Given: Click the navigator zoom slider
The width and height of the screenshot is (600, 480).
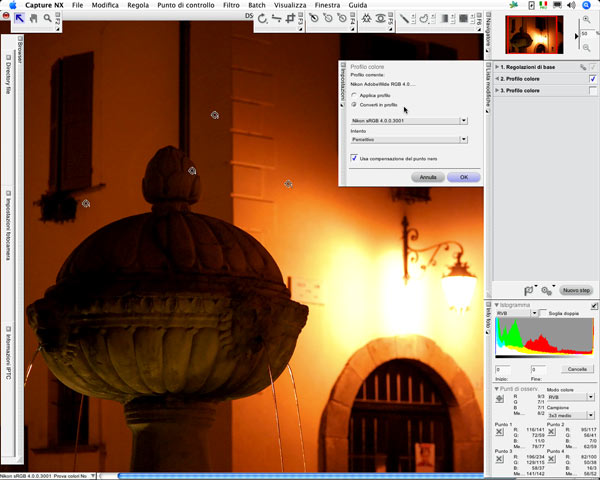Looking at the screenshot, I should (579, 36).
